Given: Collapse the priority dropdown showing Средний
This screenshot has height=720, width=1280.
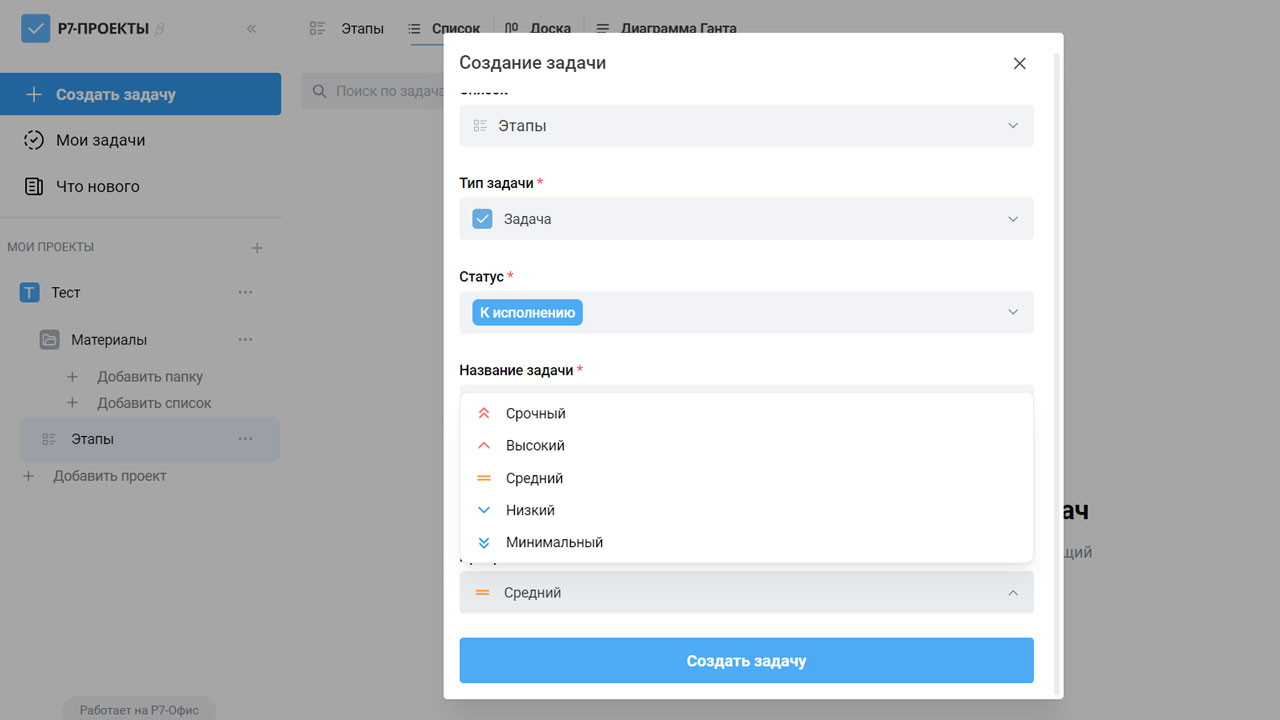Looking at the screenshot, I should pos(746,593).
